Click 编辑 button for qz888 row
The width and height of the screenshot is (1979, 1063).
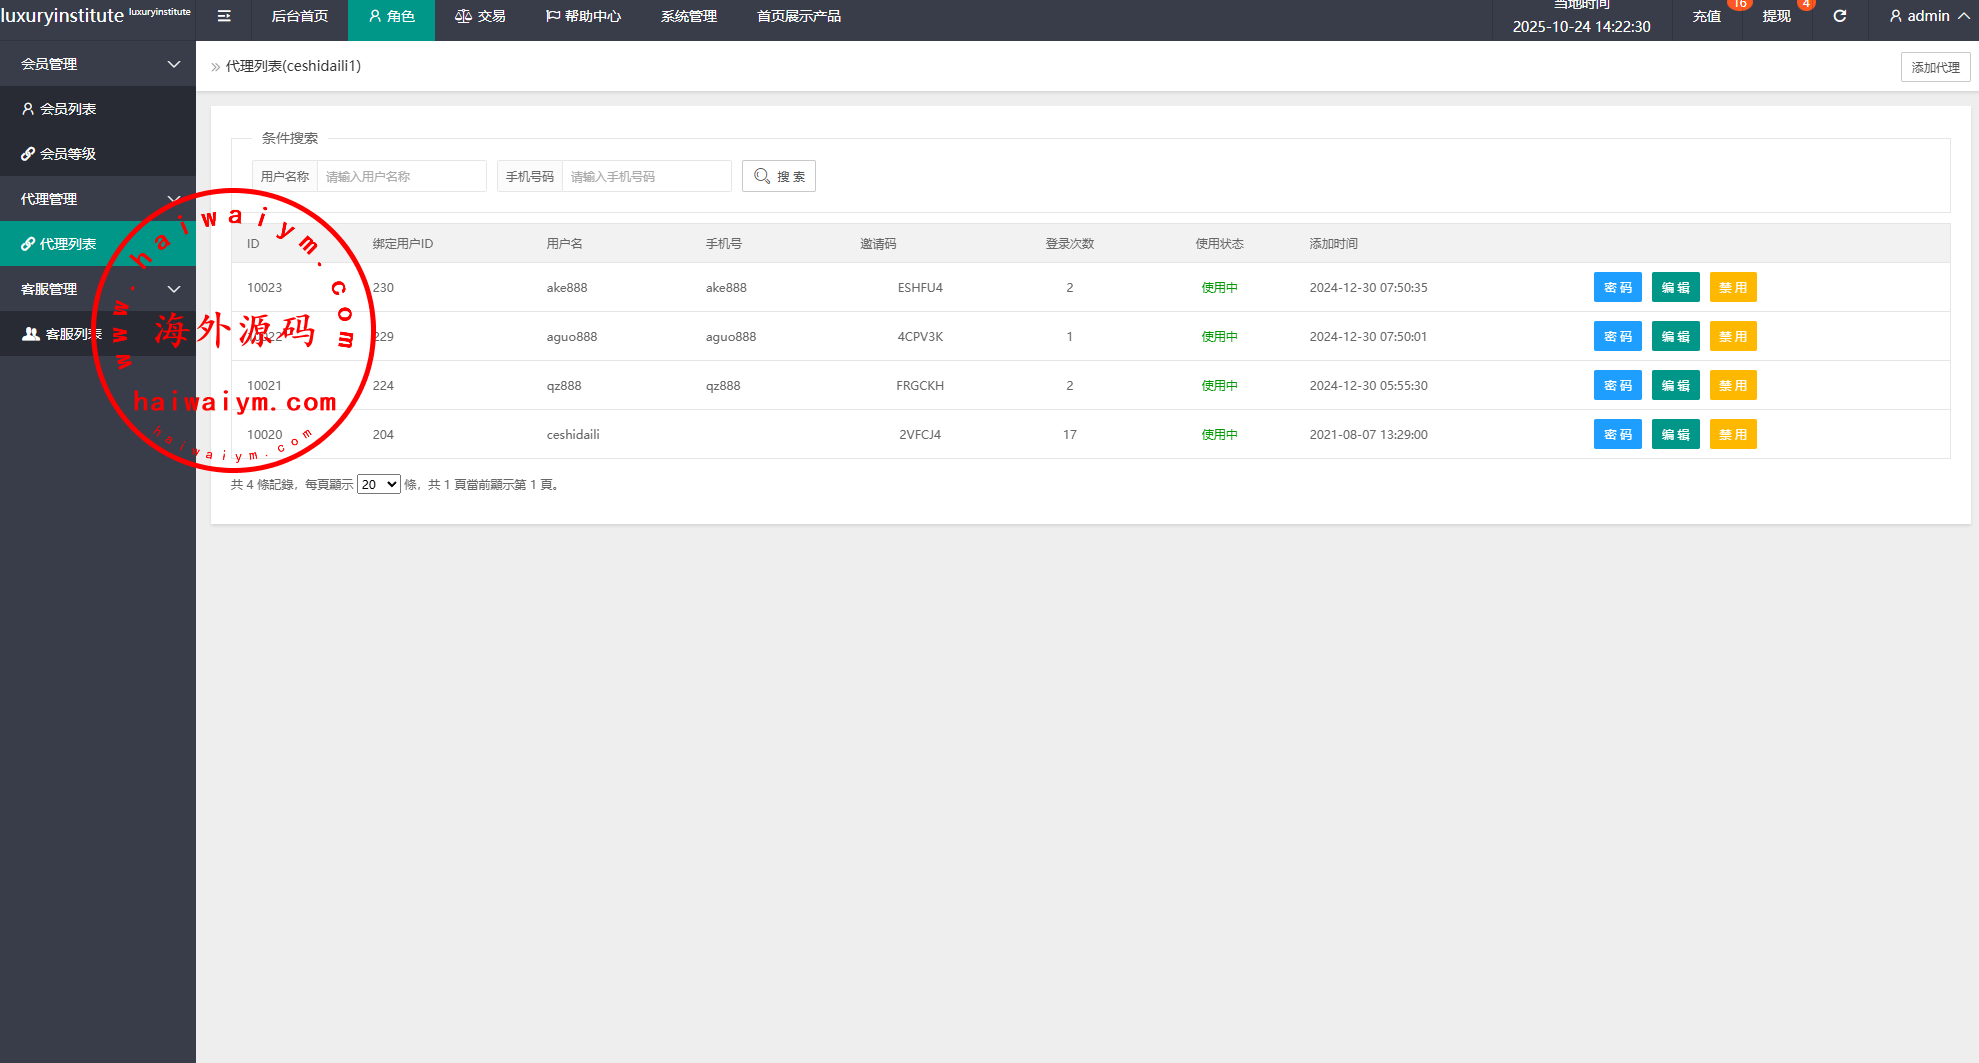(x=1675, y=385)
